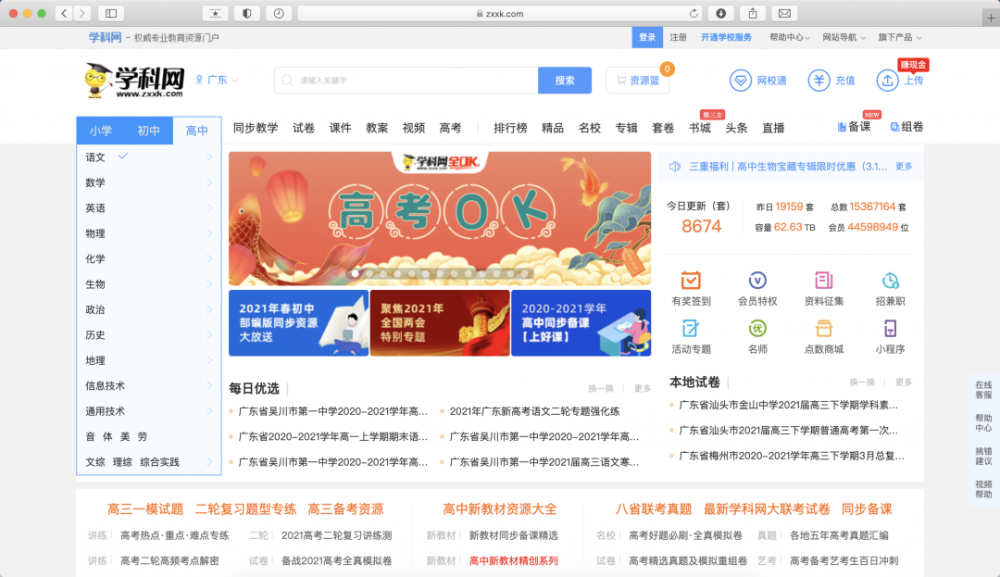This screenshot has height=577, width=1000.
Task: Expand the 网站导航 dropdown
Action: 844,38
